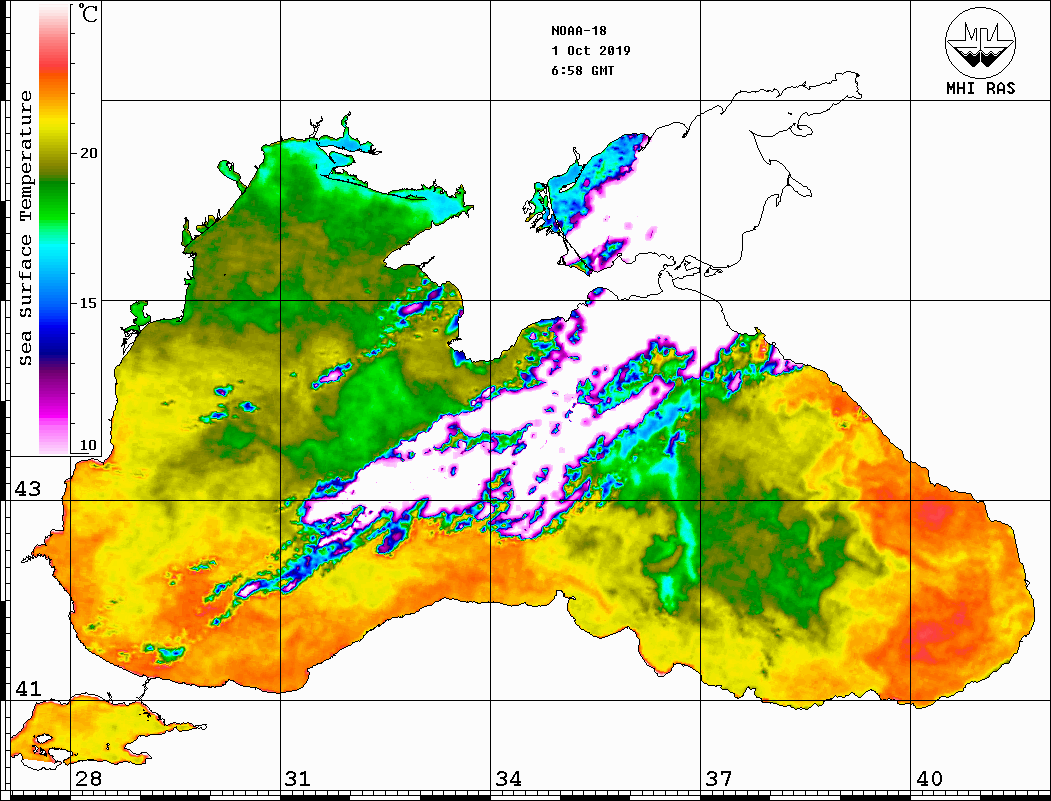Click the 'NOAA-18' satellite label
The width and height of the screenshot is (1051, 801).
point(578,31)
